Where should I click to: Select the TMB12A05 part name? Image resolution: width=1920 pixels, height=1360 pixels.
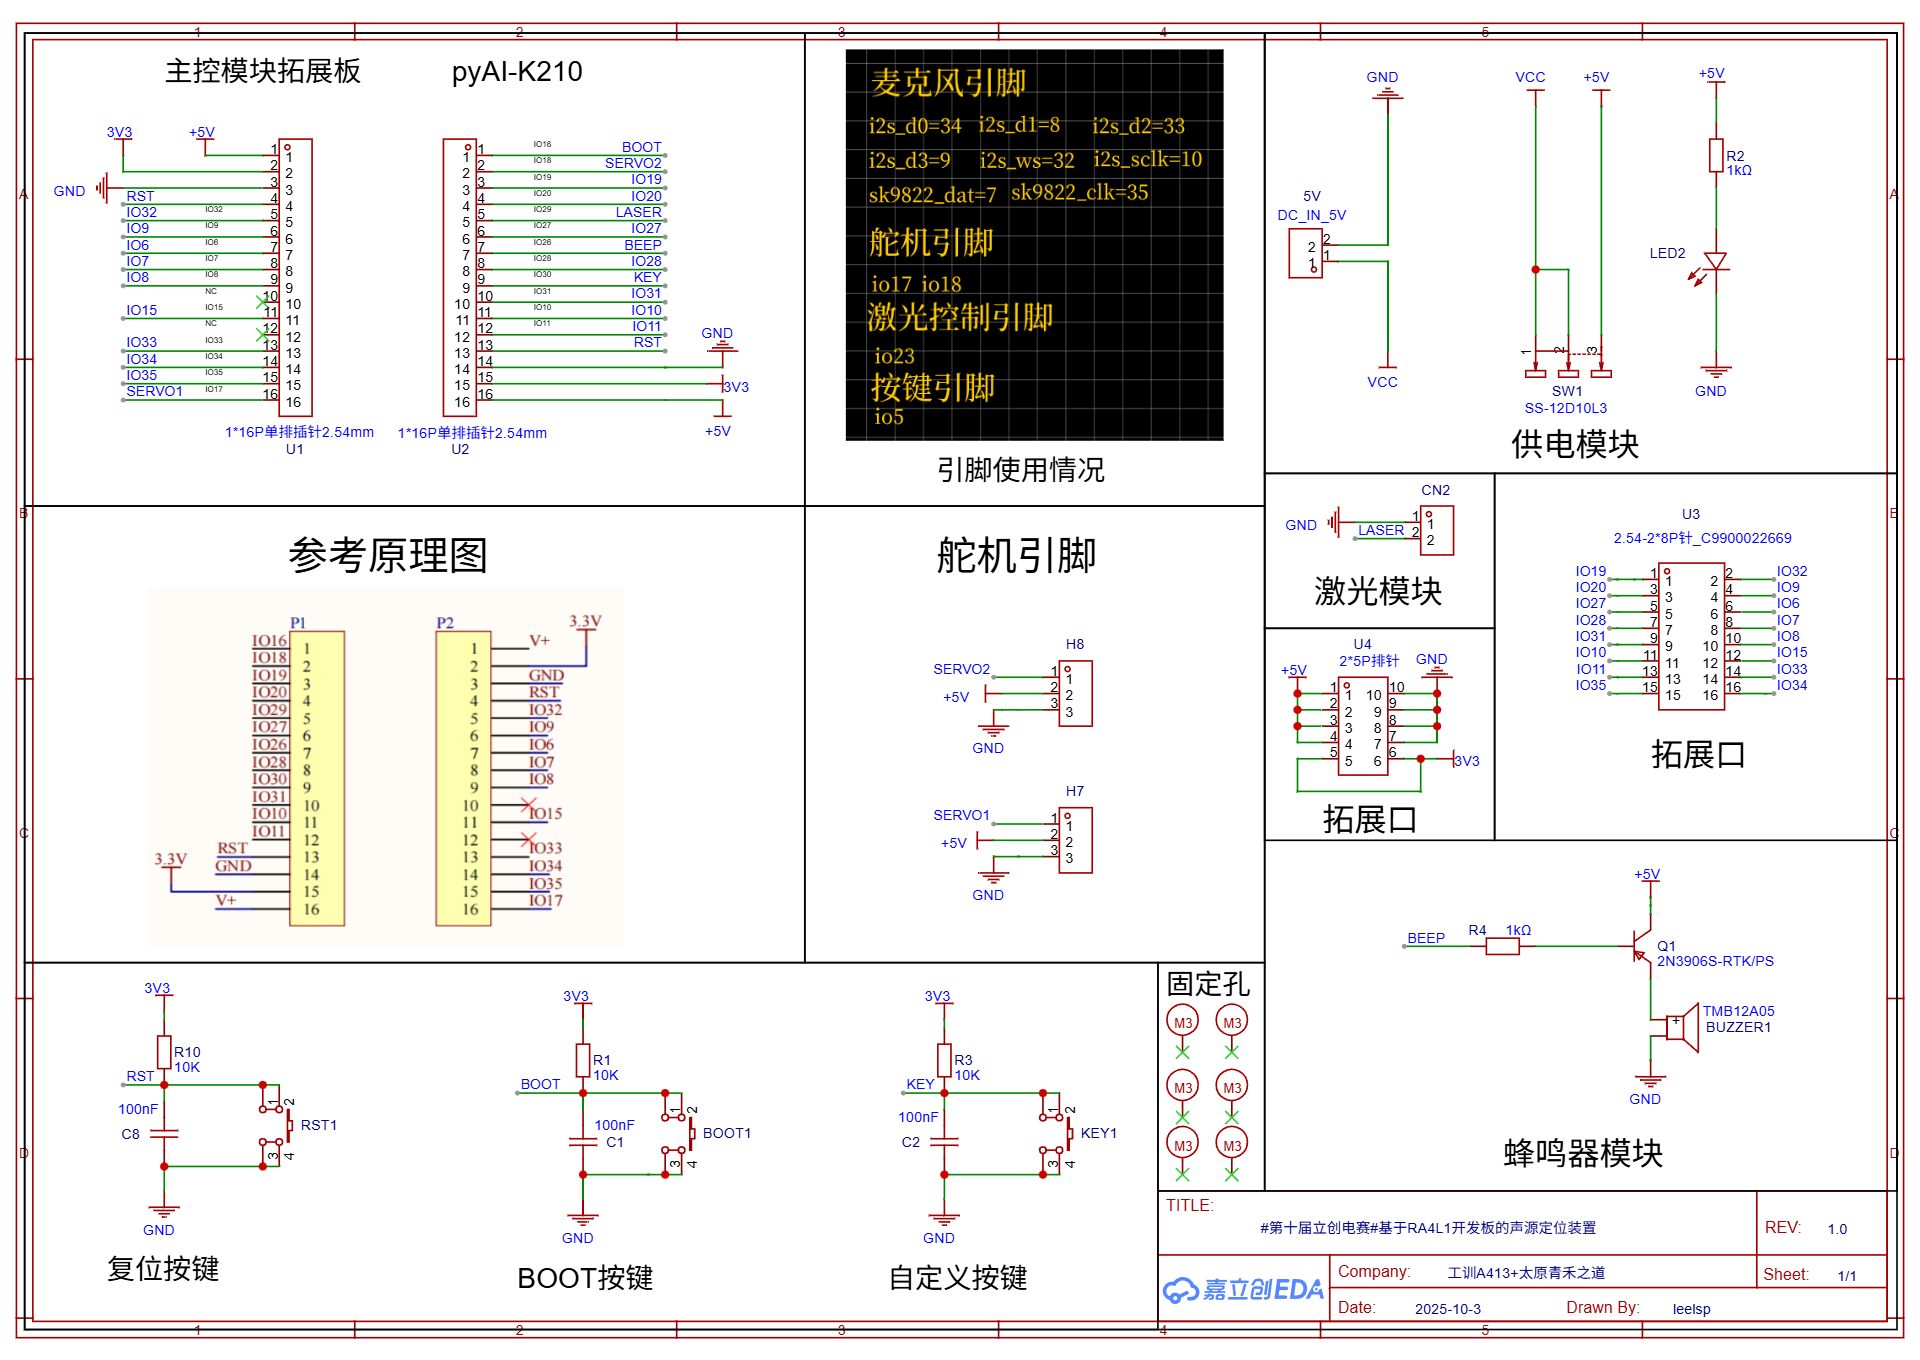coord(1739,1011)
